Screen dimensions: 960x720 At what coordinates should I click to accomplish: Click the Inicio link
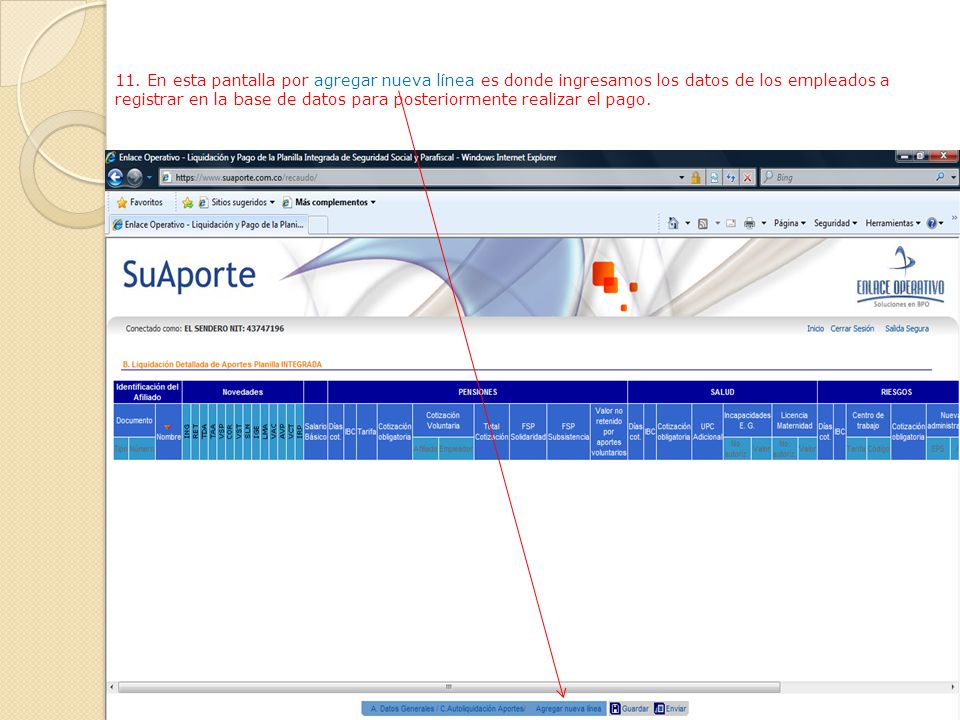point(815,329)
